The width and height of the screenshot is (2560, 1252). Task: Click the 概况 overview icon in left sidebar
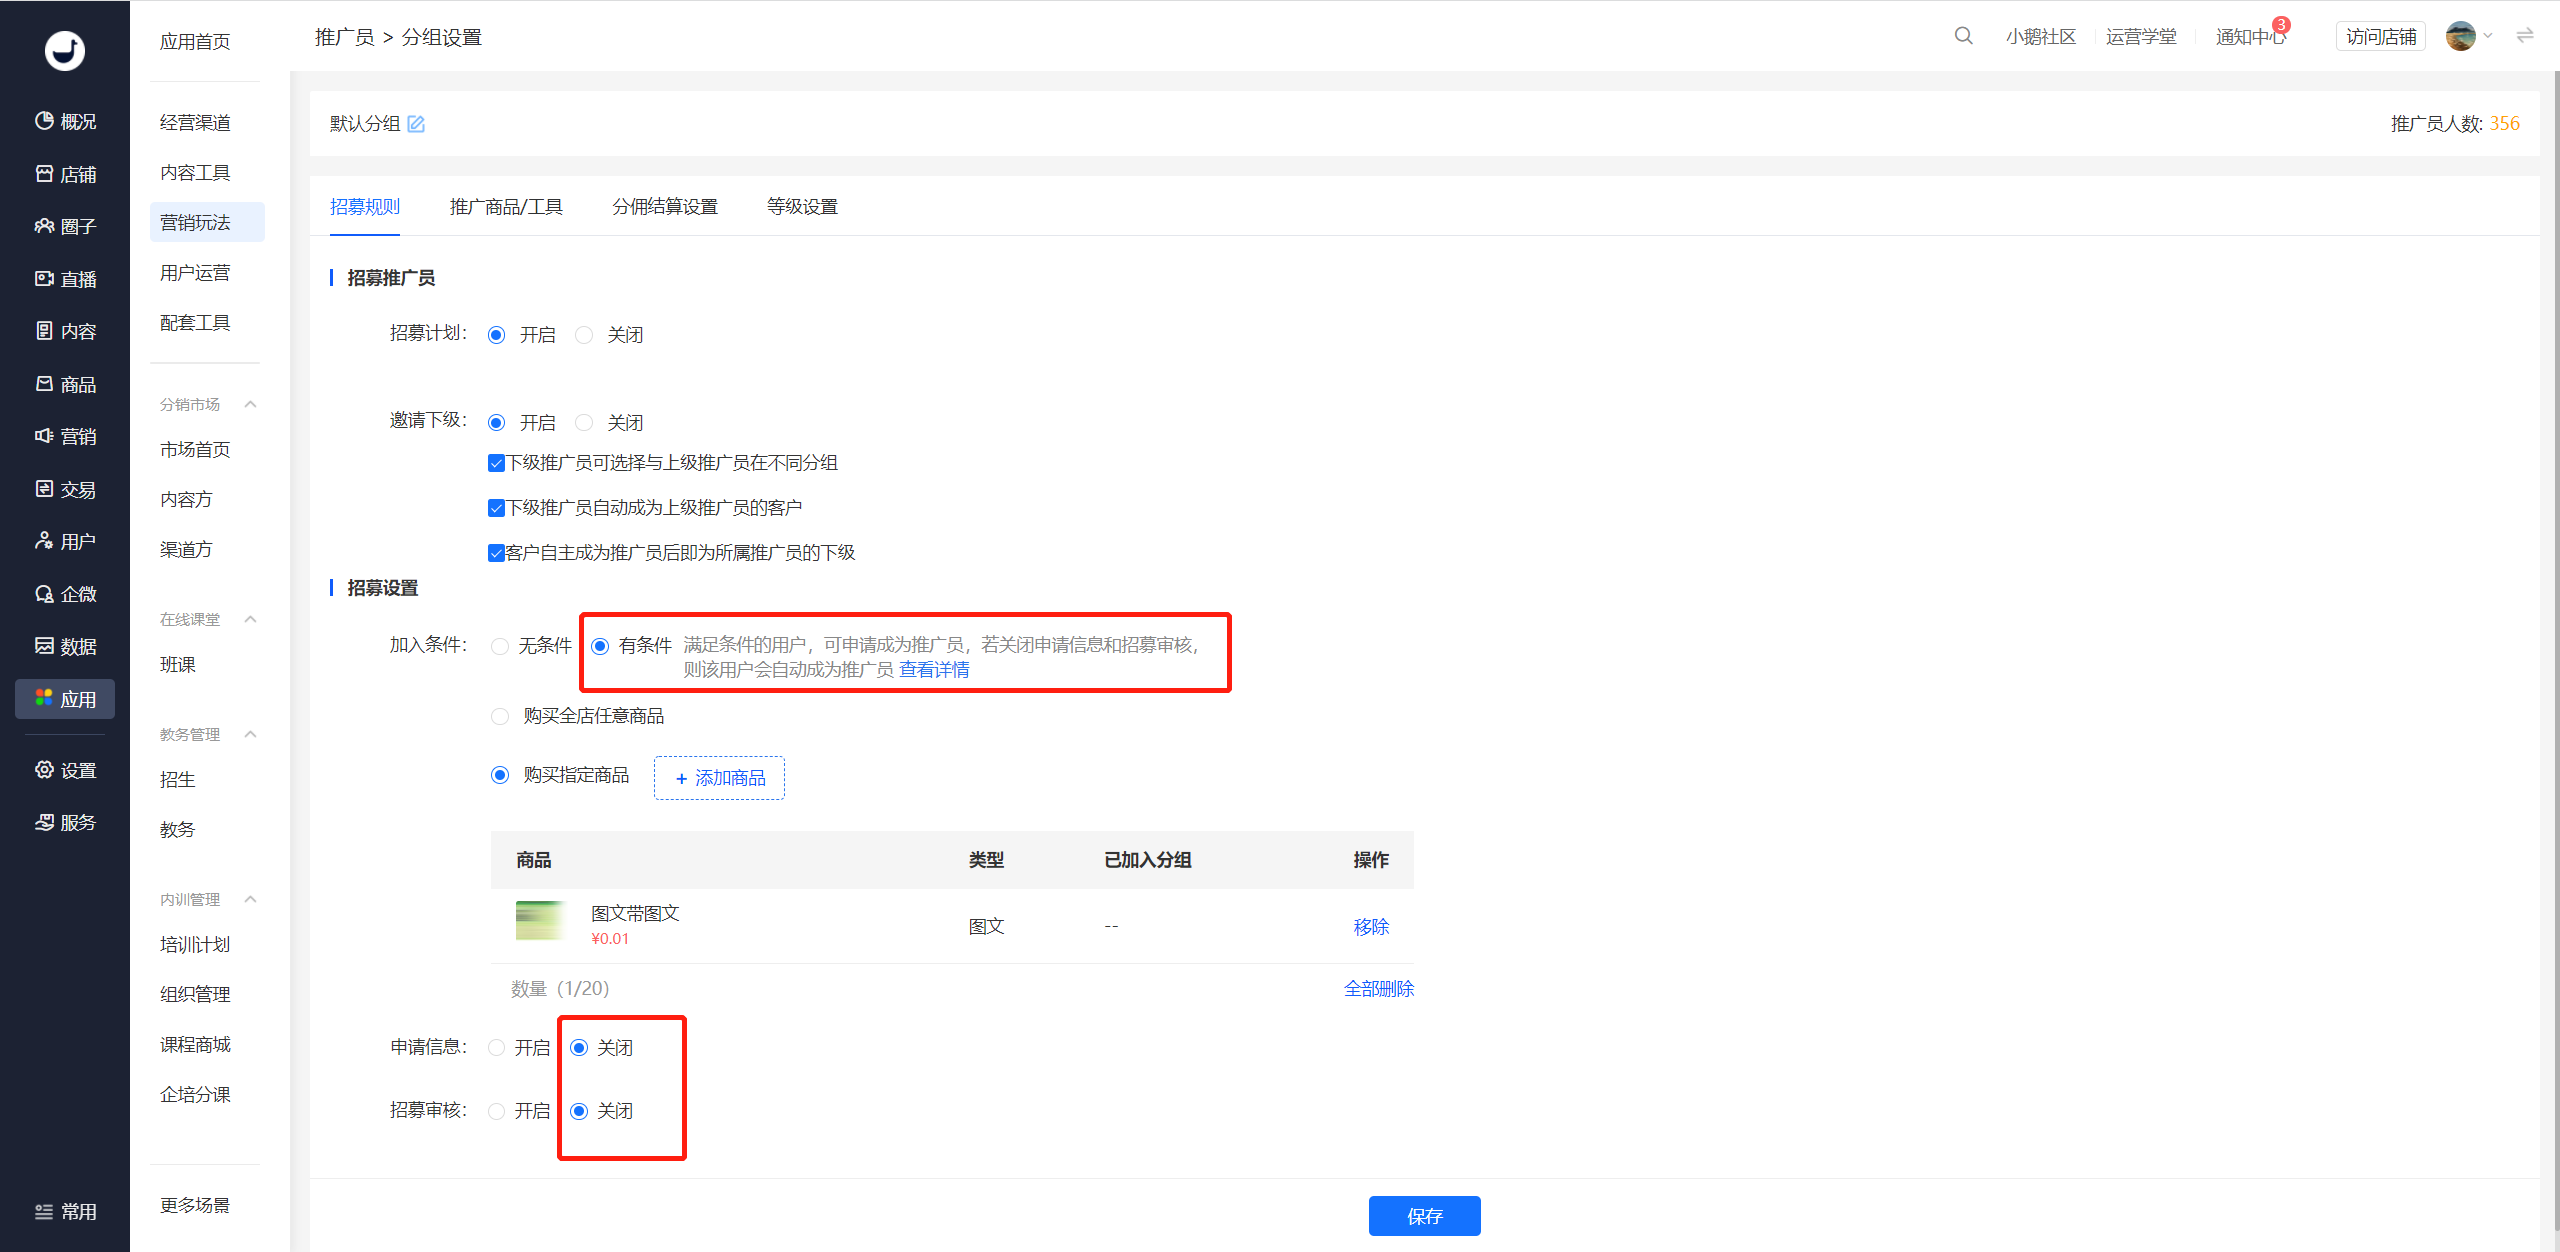(44, 121)
